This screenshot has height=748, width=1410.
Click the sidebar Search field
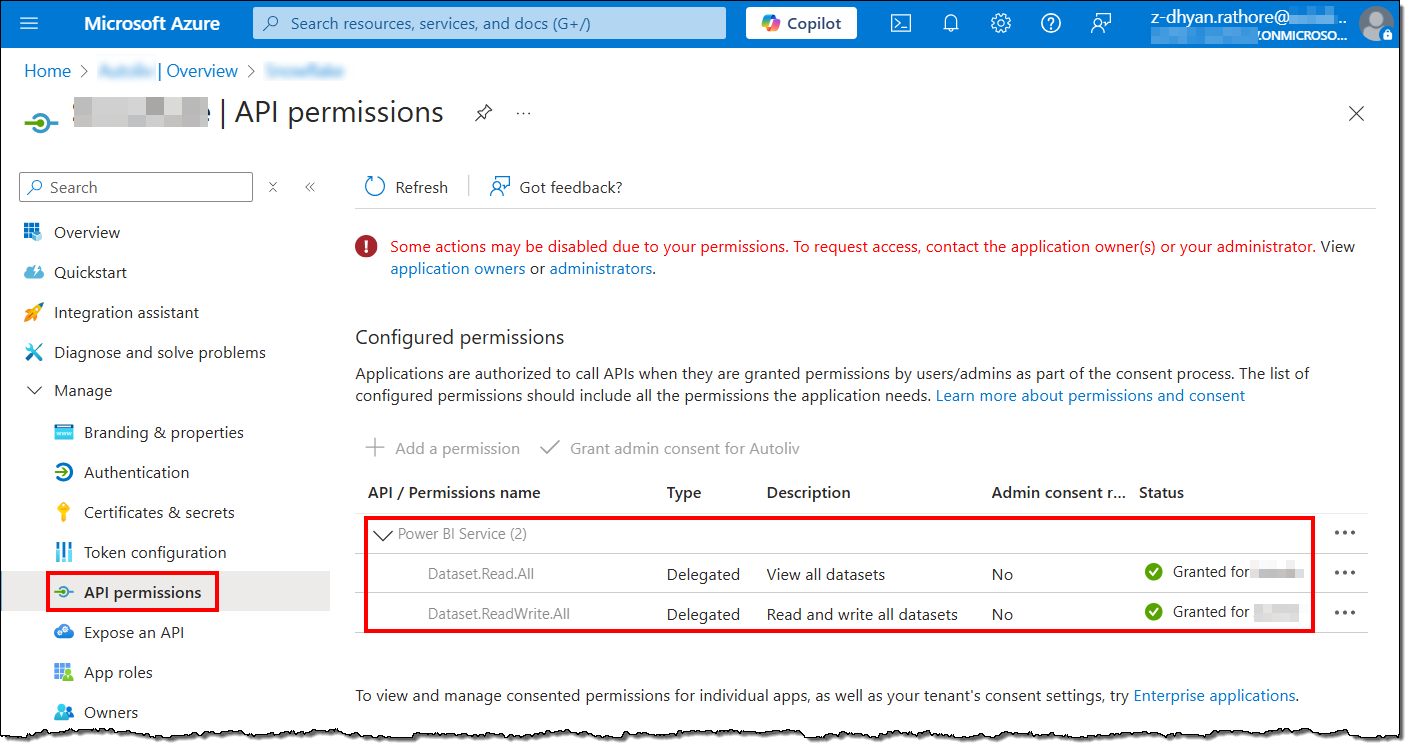click(135, 187)
